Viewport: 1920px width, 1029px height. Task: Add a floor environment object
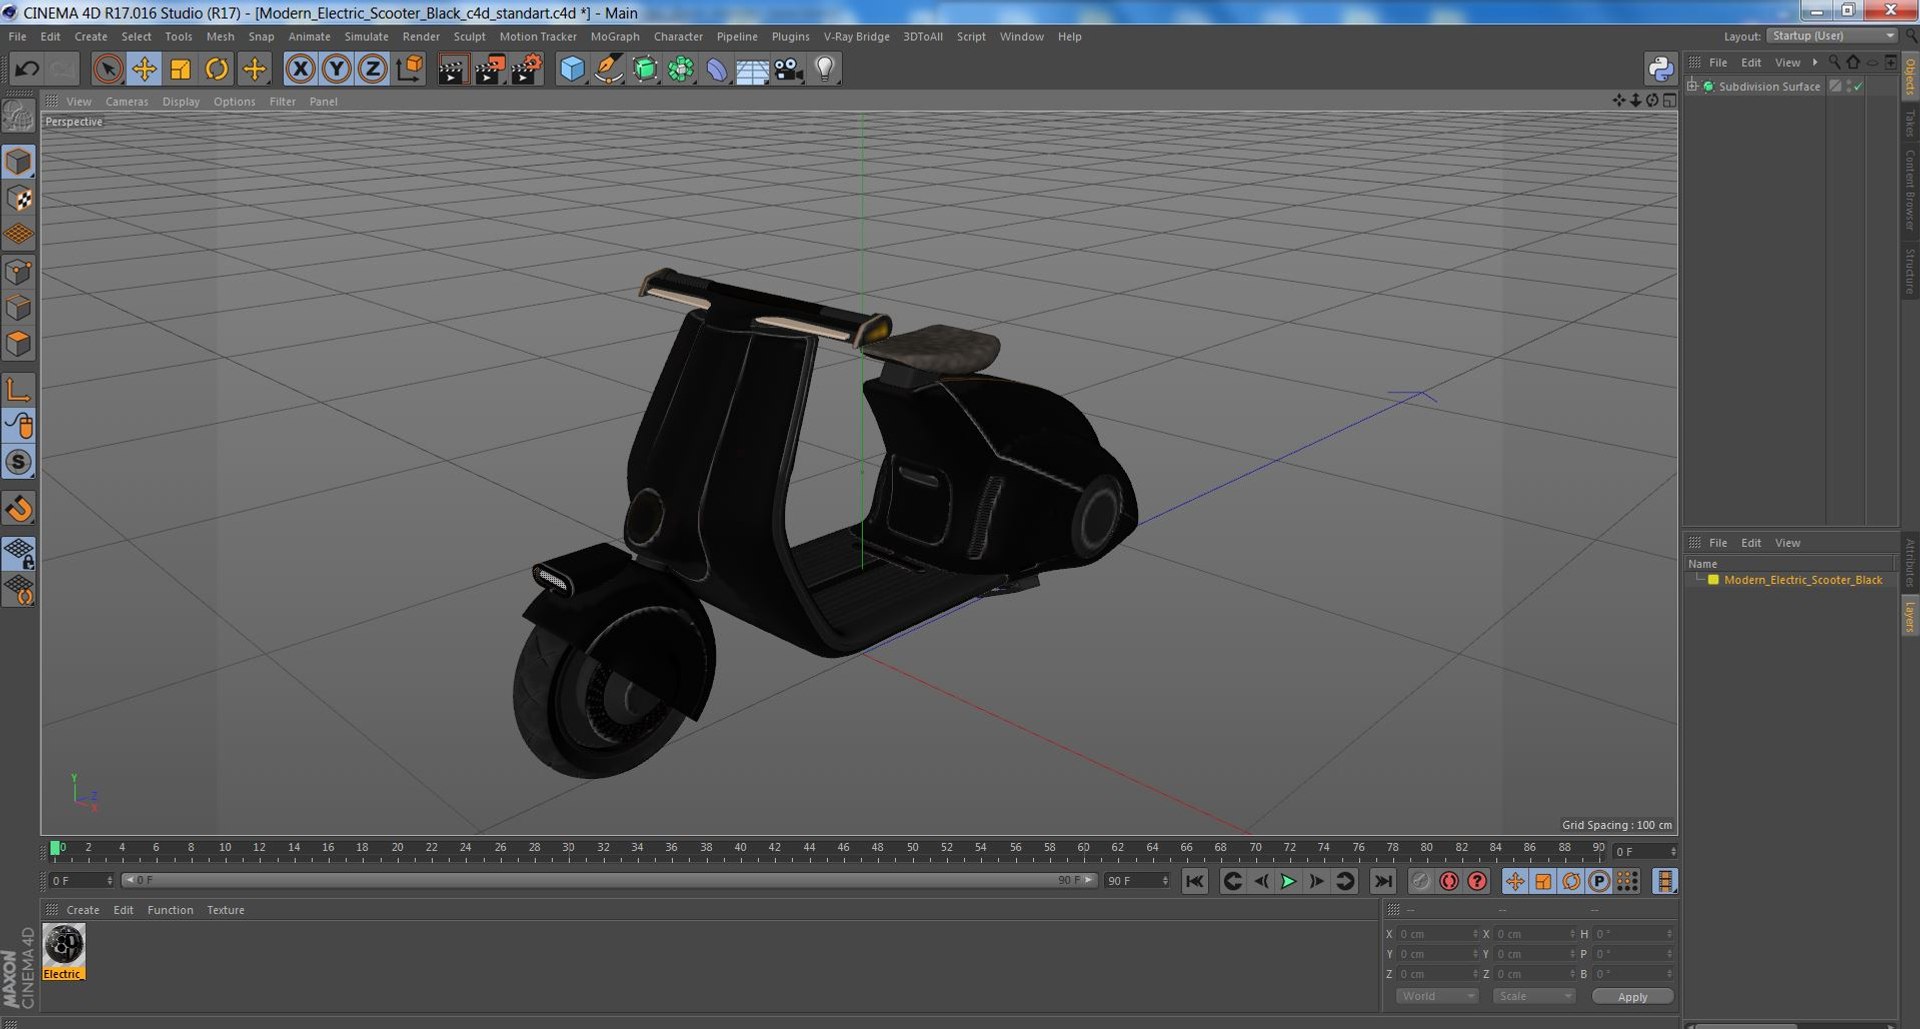(x=752, y=69)
